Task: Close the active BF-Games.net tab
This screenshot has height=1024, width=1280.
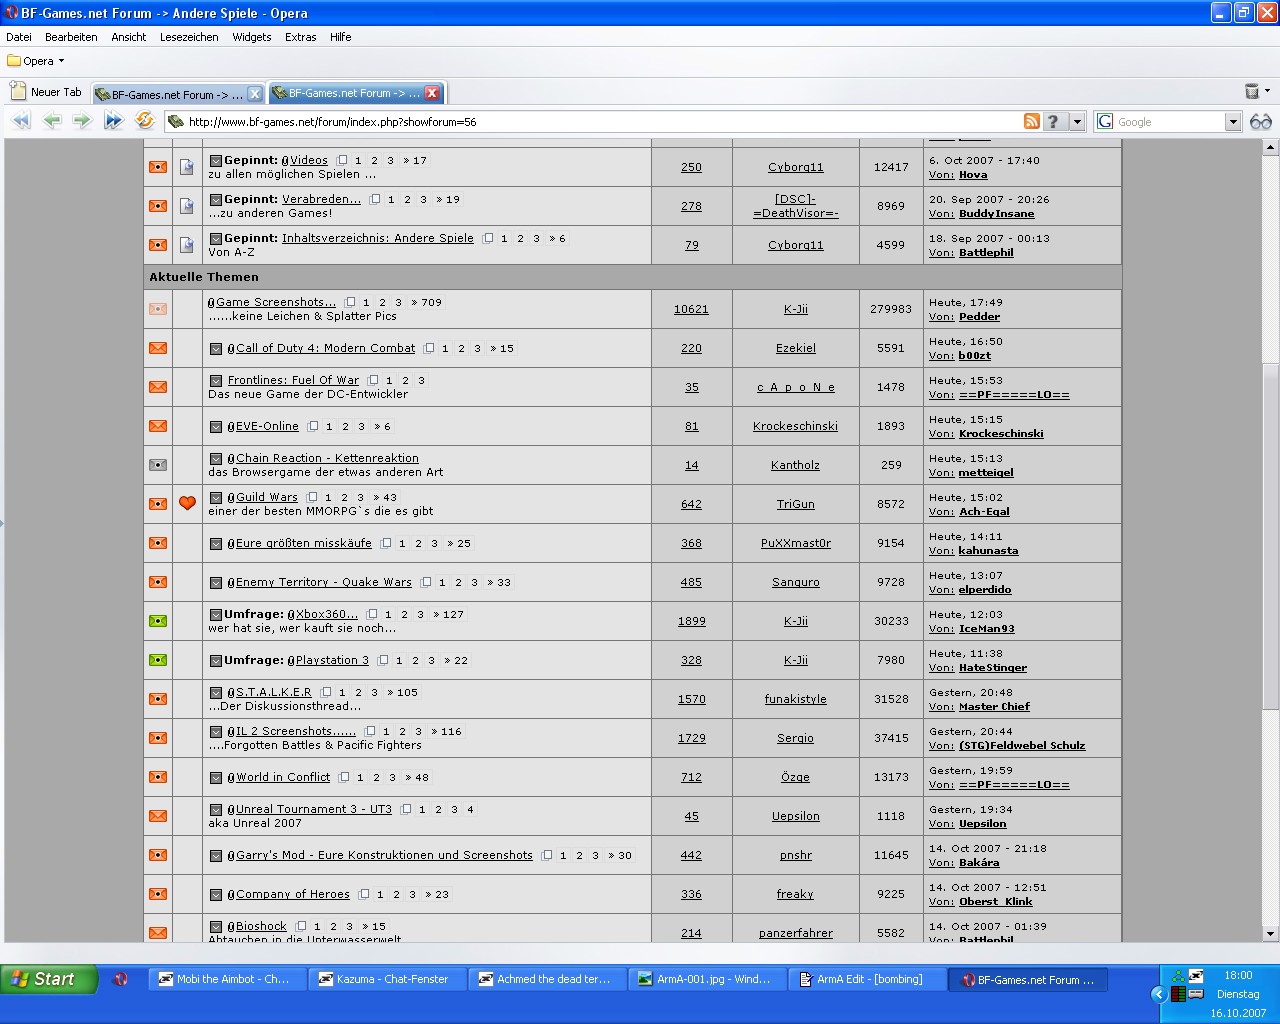Action: [x=432, y=93]
